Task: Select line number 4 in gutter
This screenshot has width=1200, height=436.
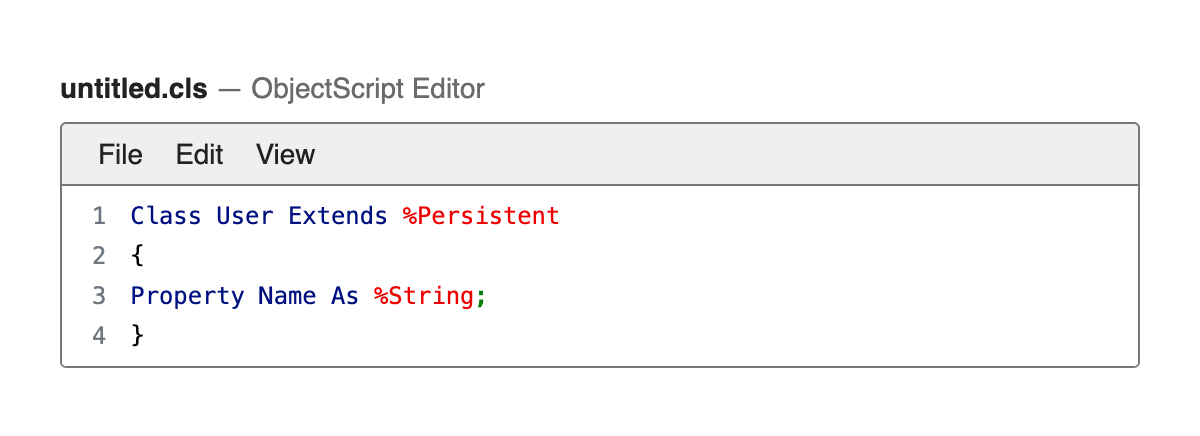Action: pos(98,336)
